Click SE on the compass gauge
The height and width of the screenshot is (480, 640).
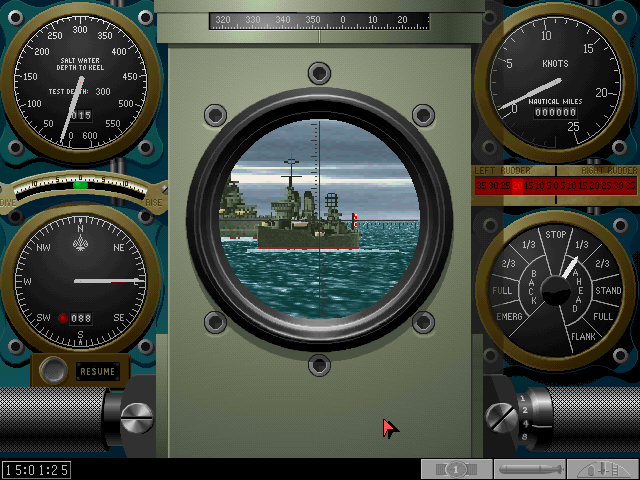pyautogui.click(x=119, y=318)
